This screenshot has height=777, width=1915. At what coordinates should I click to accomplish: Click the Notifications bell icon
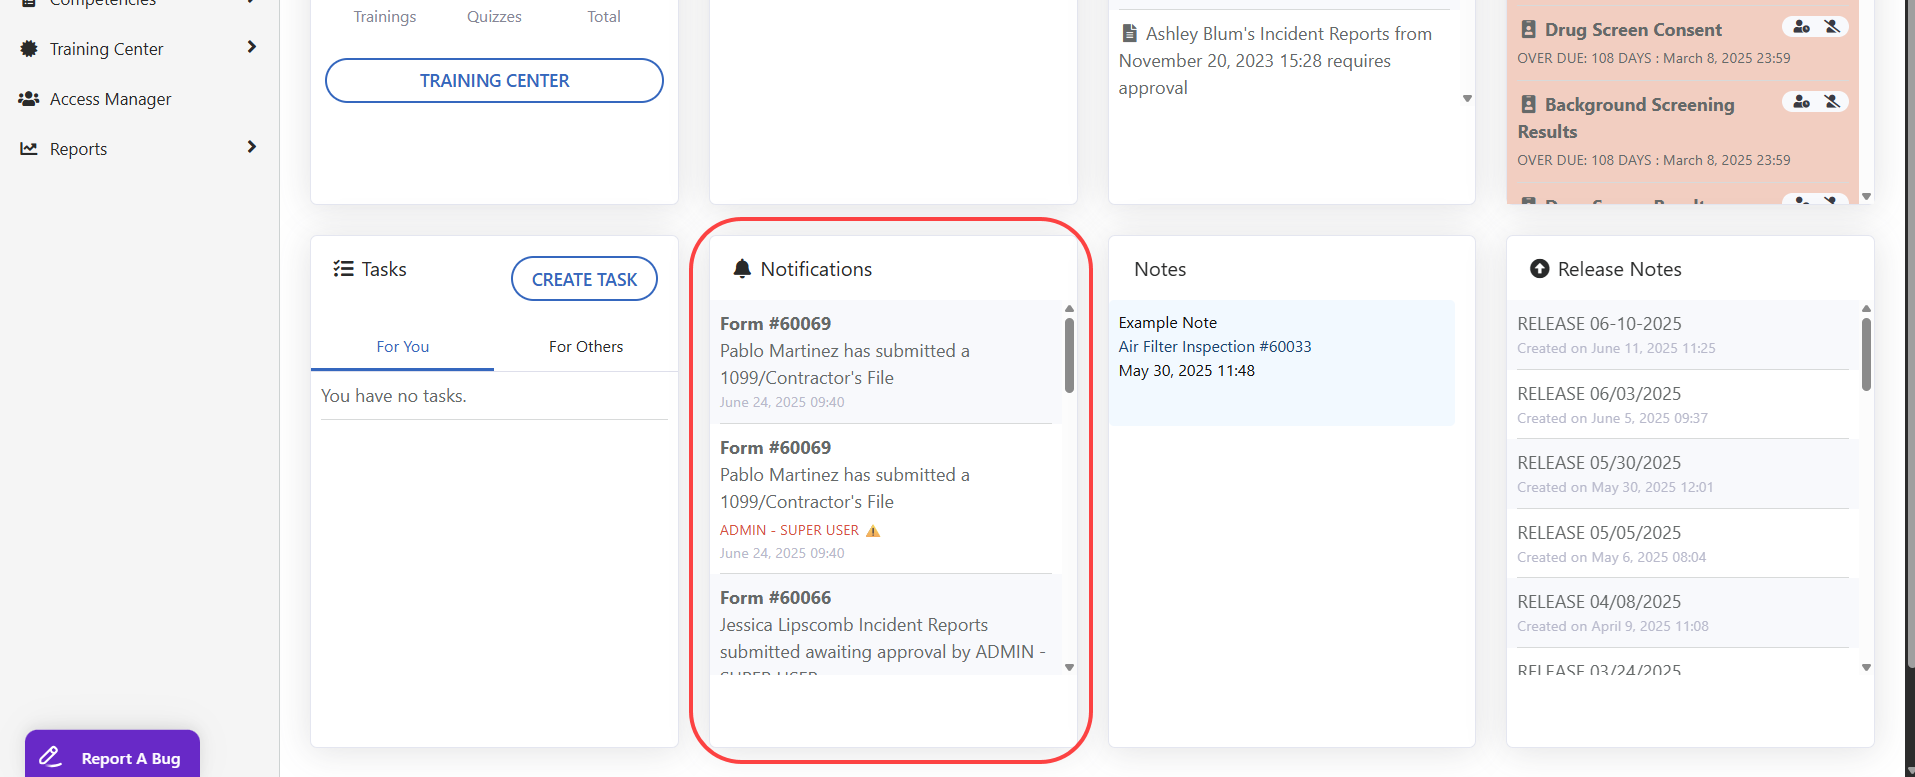[x=742, y=269]
